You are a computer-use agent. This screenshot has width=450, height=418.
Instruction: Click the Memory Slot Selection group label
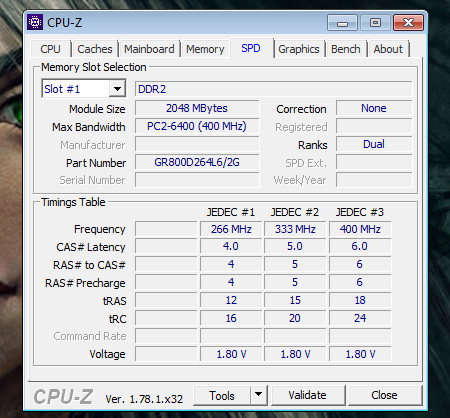coord(94,67)
